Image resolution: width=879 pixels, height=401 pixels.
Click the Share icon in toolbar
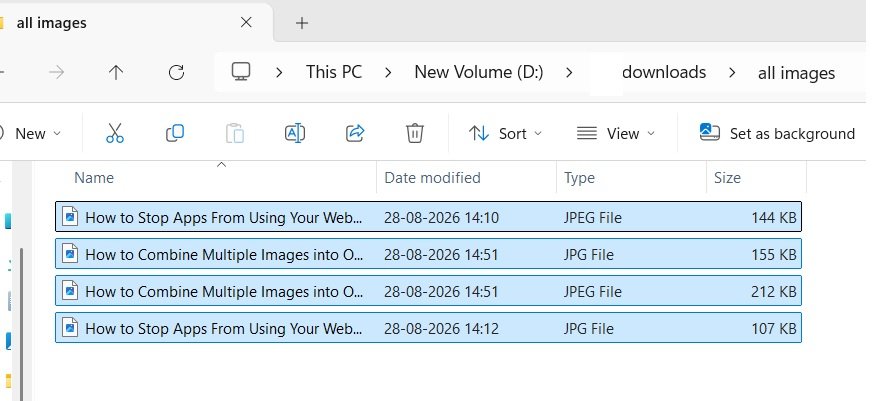(x=355, y=133)
